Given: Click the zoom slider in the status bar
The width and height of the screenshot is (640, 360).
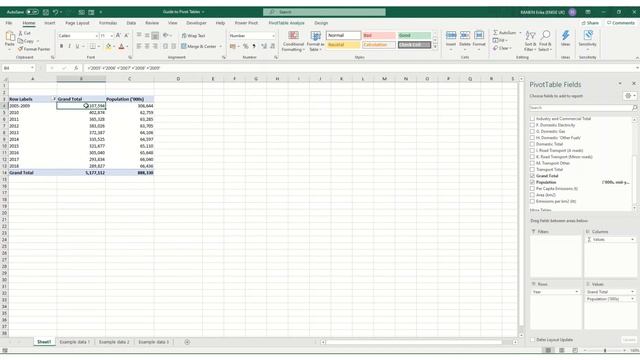Looking at the screenshot, I should pyautogui.click(x=604, y=350).
